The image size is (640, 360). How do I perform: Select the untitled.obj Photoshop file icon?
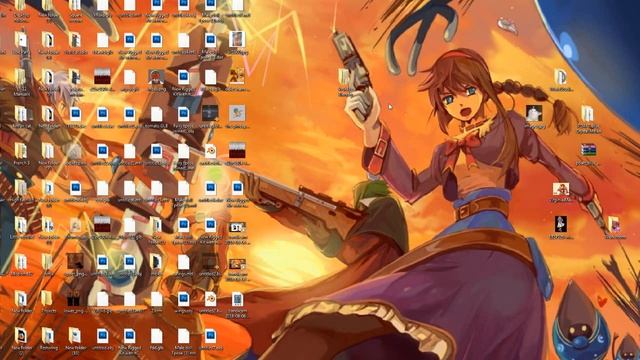pos(102,336)
